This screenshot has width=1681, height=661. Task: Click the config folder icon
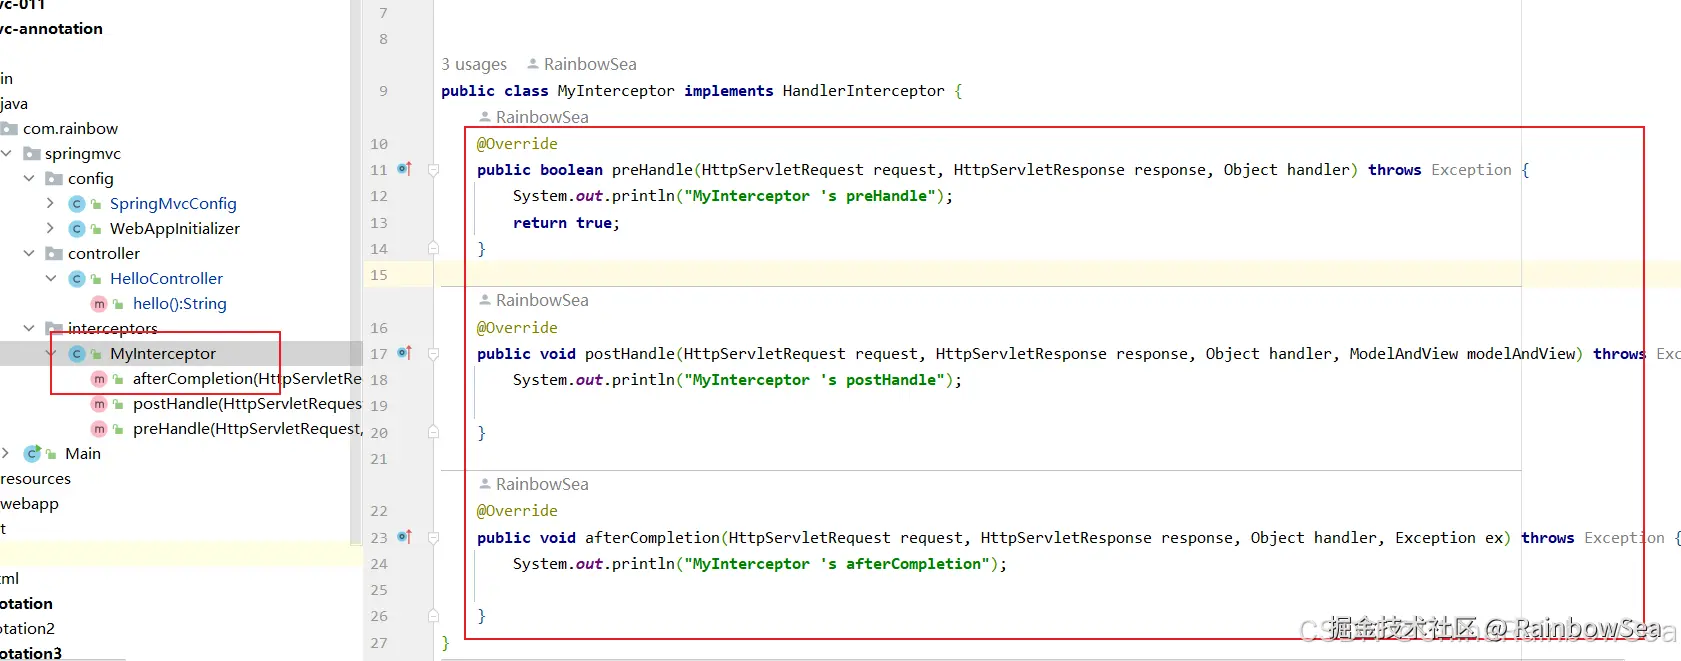pos(54,179)
